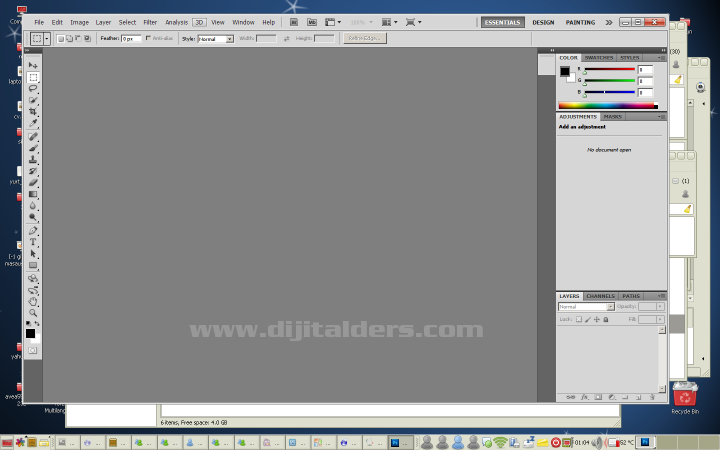Viewport: 720px width, 450px height.
Task: Switch to the Channels tab
Action: coord(600,296)
